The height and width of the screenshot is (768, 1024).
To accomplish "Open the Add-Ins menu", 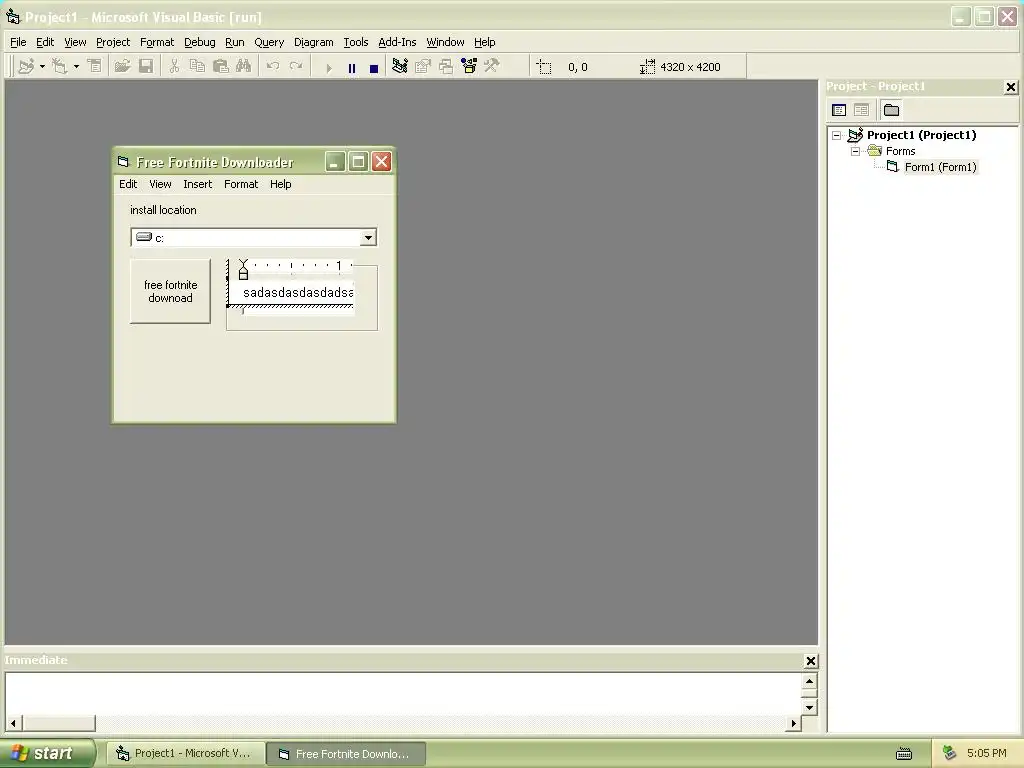I will 397,42.
